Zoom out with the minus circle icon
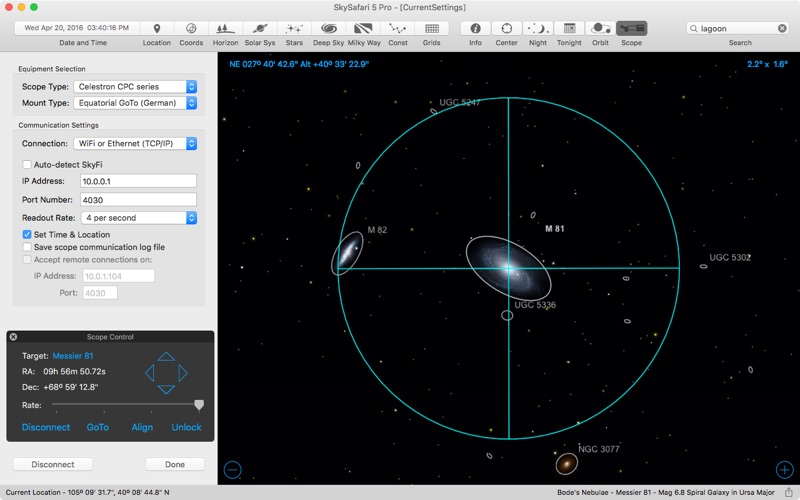Image resolution: width=800 pixels, height=500 pixels. pyautogui.click(x=233, y=469)
